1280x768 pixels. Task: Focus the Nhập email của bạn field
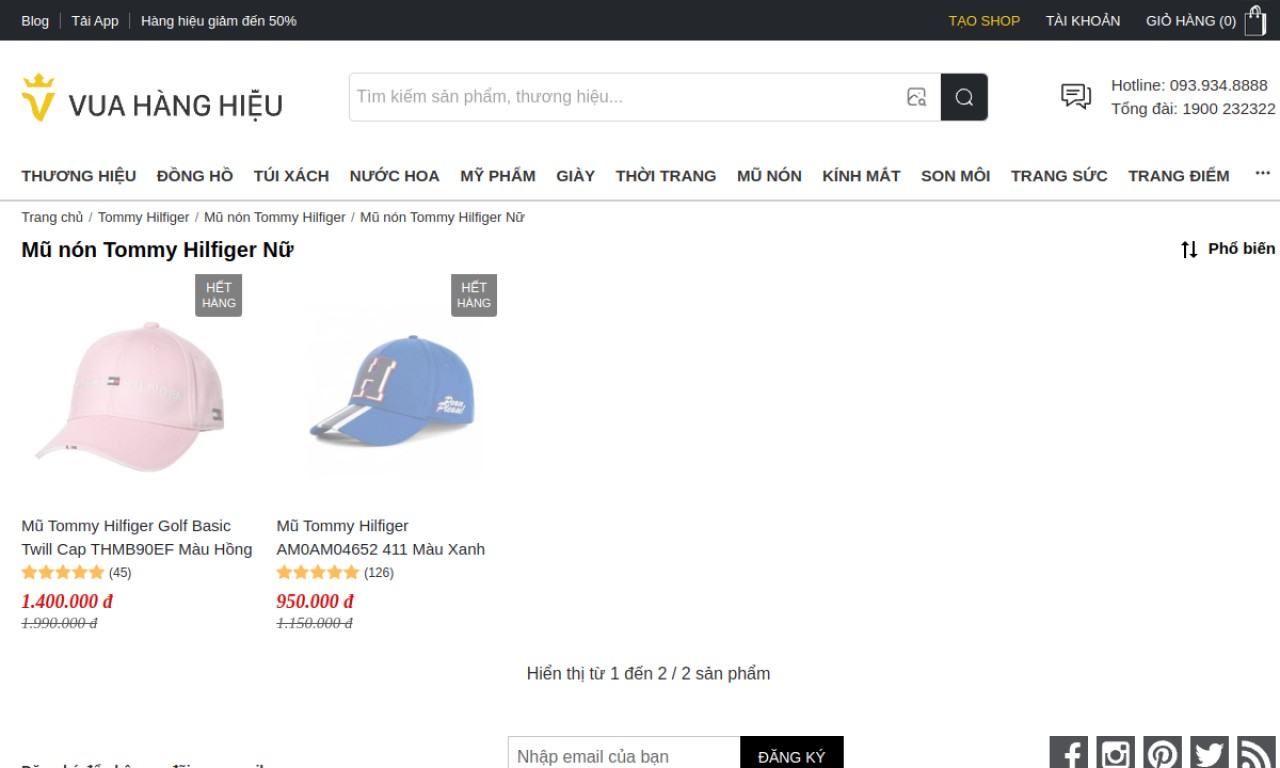point(624,756)
